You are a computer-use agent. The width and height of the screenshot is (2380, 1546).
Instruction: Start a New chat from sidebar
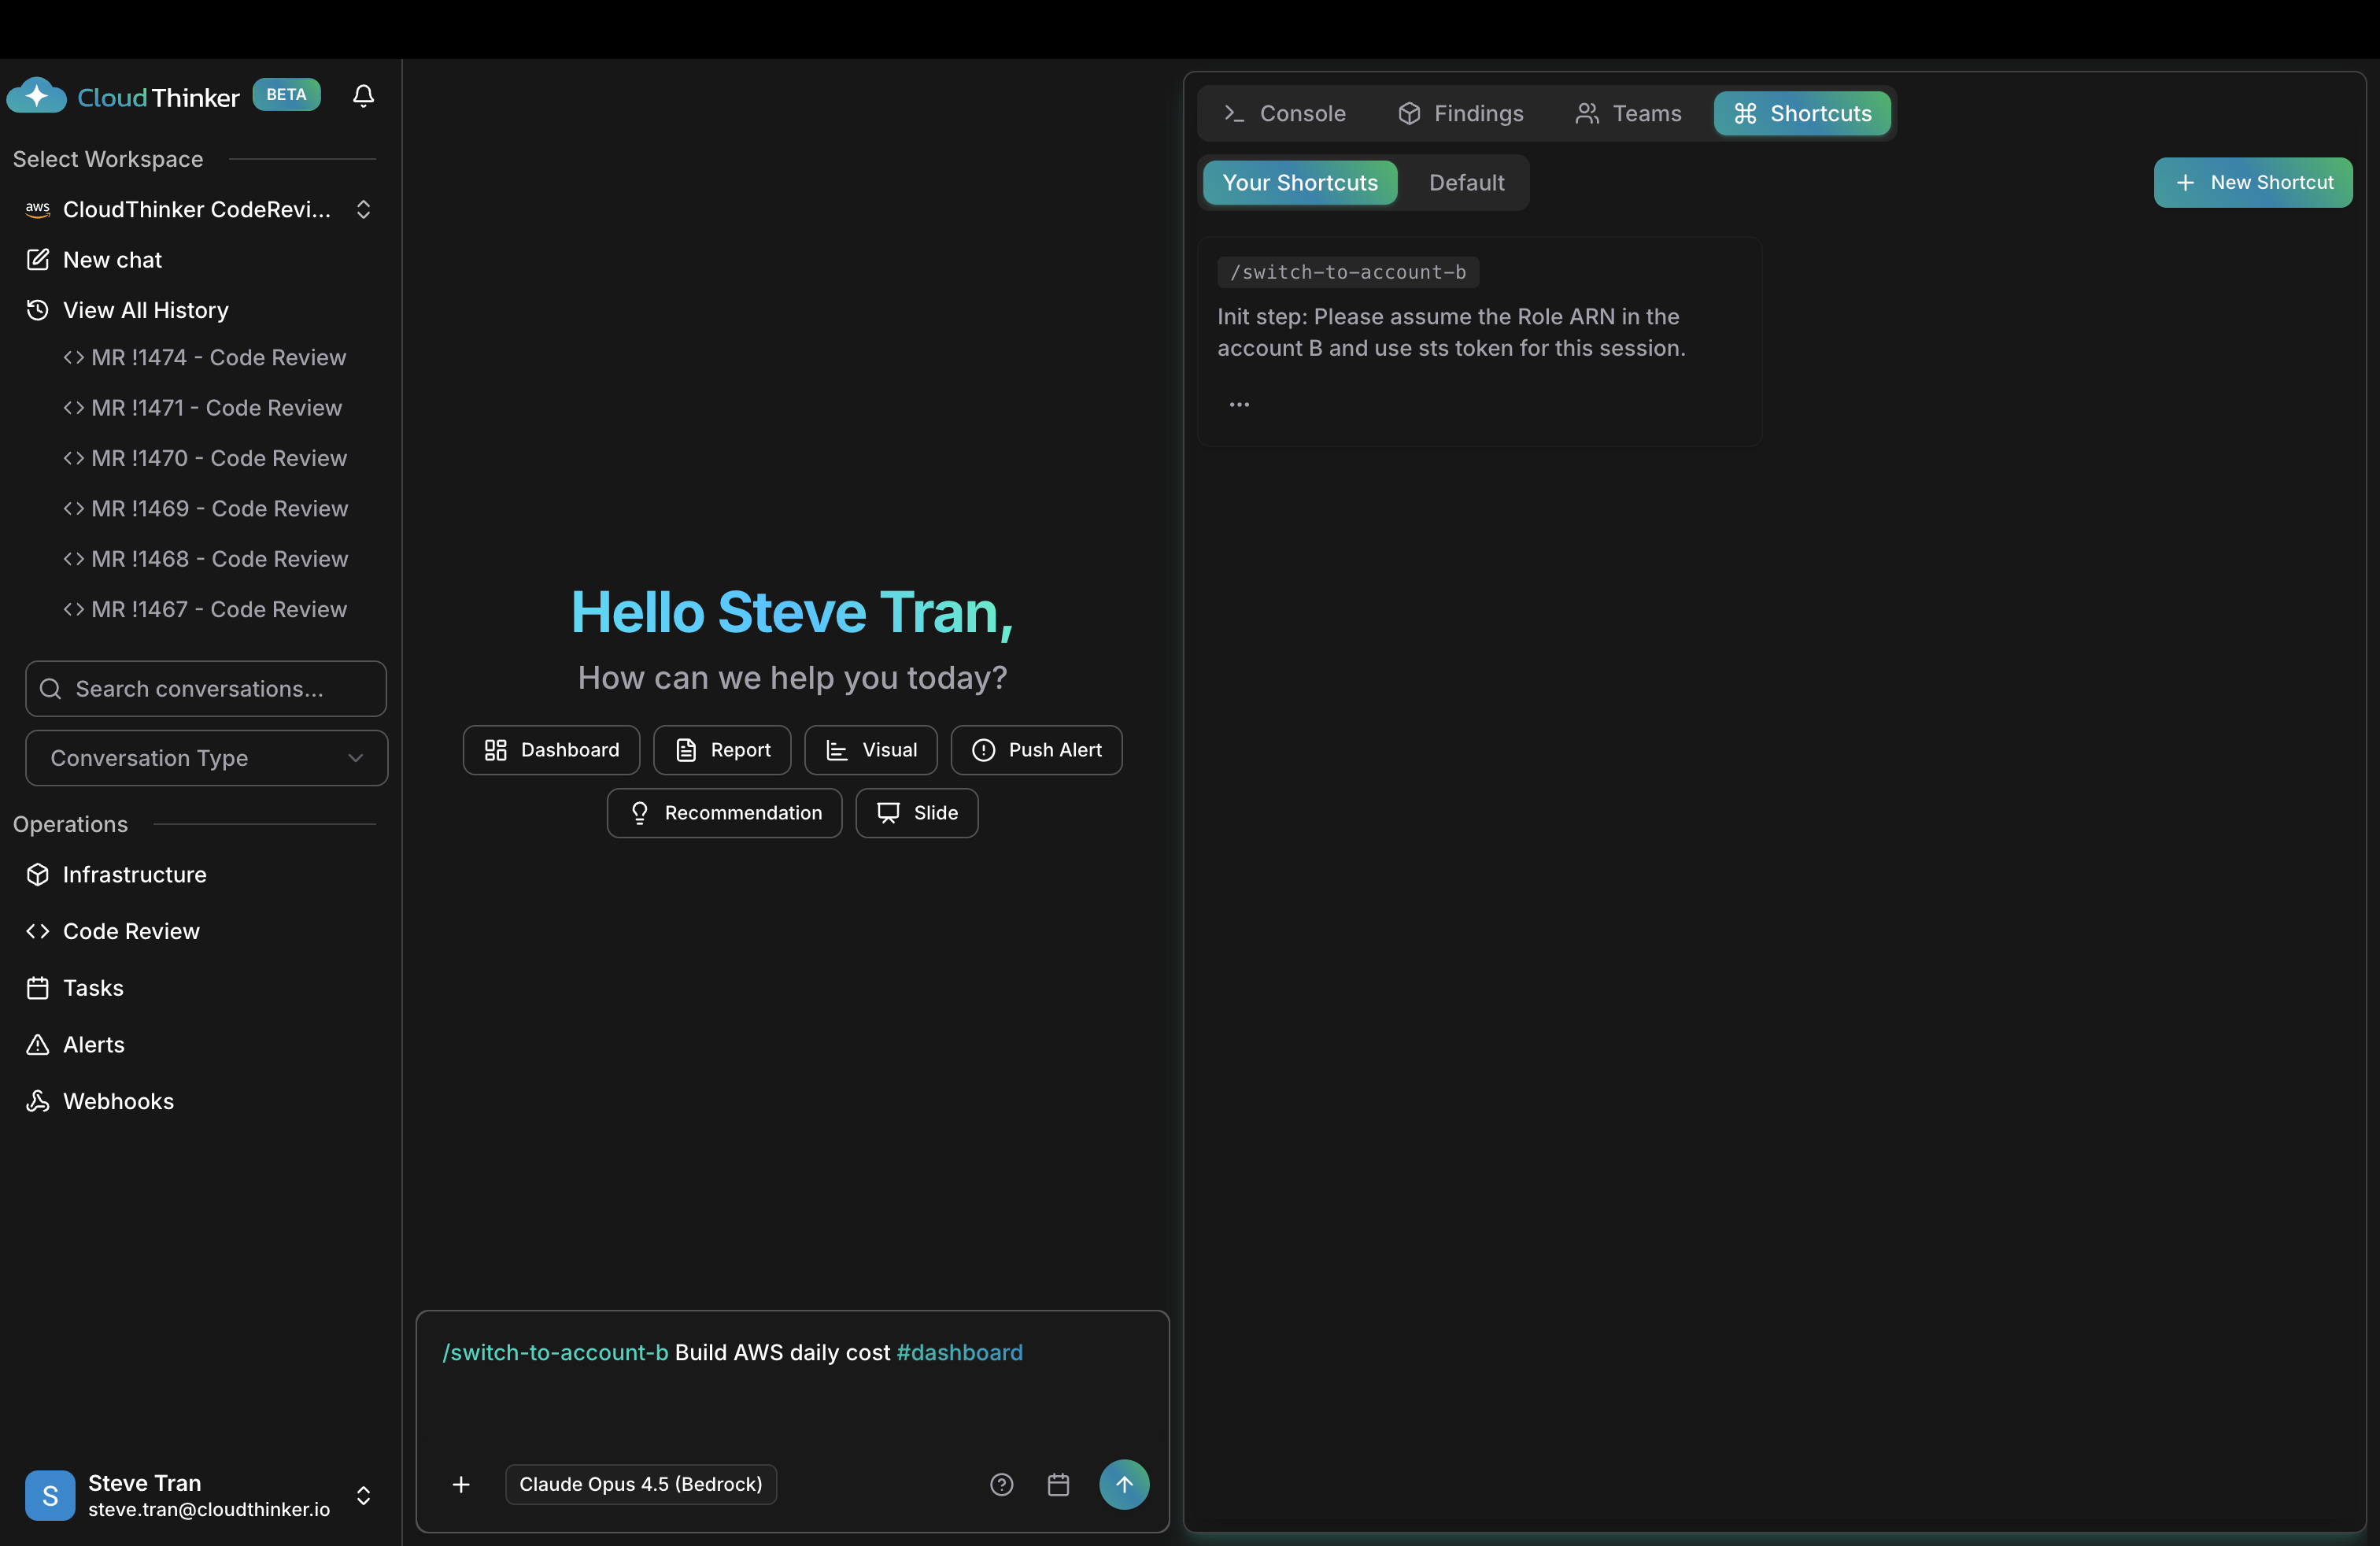pos(112,260)
